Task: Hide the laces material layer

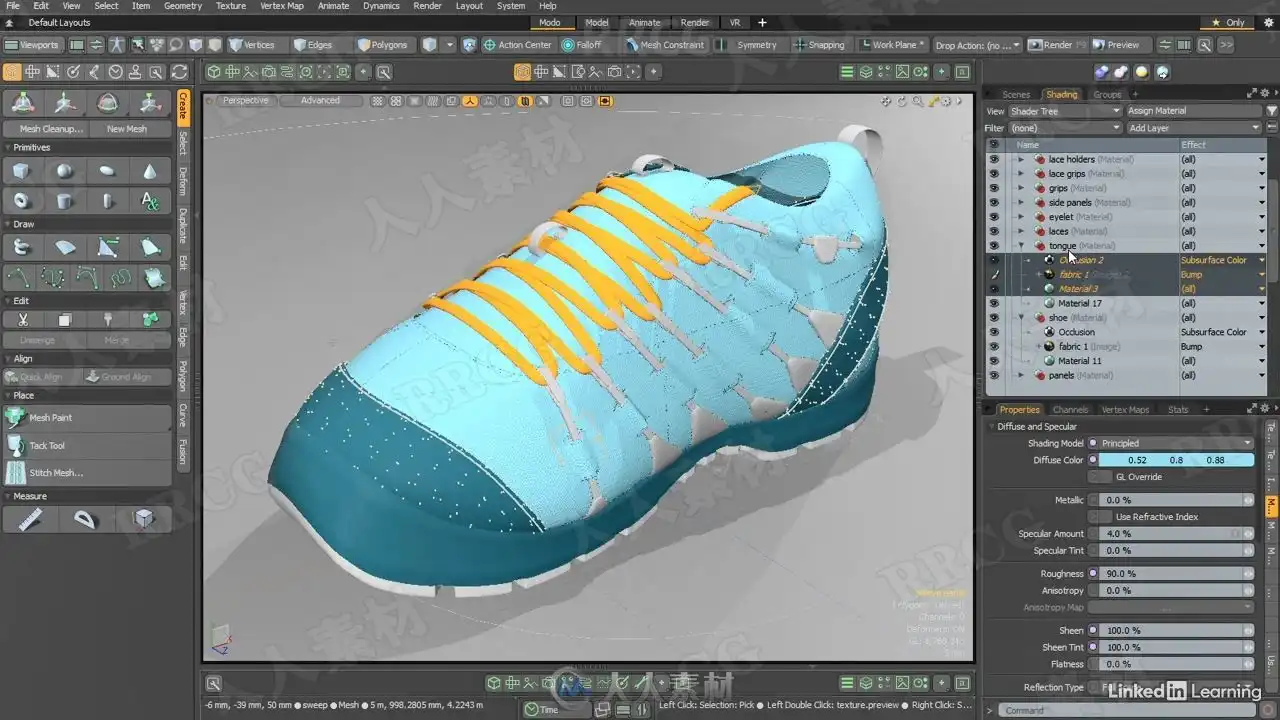Action: point(993,231)
